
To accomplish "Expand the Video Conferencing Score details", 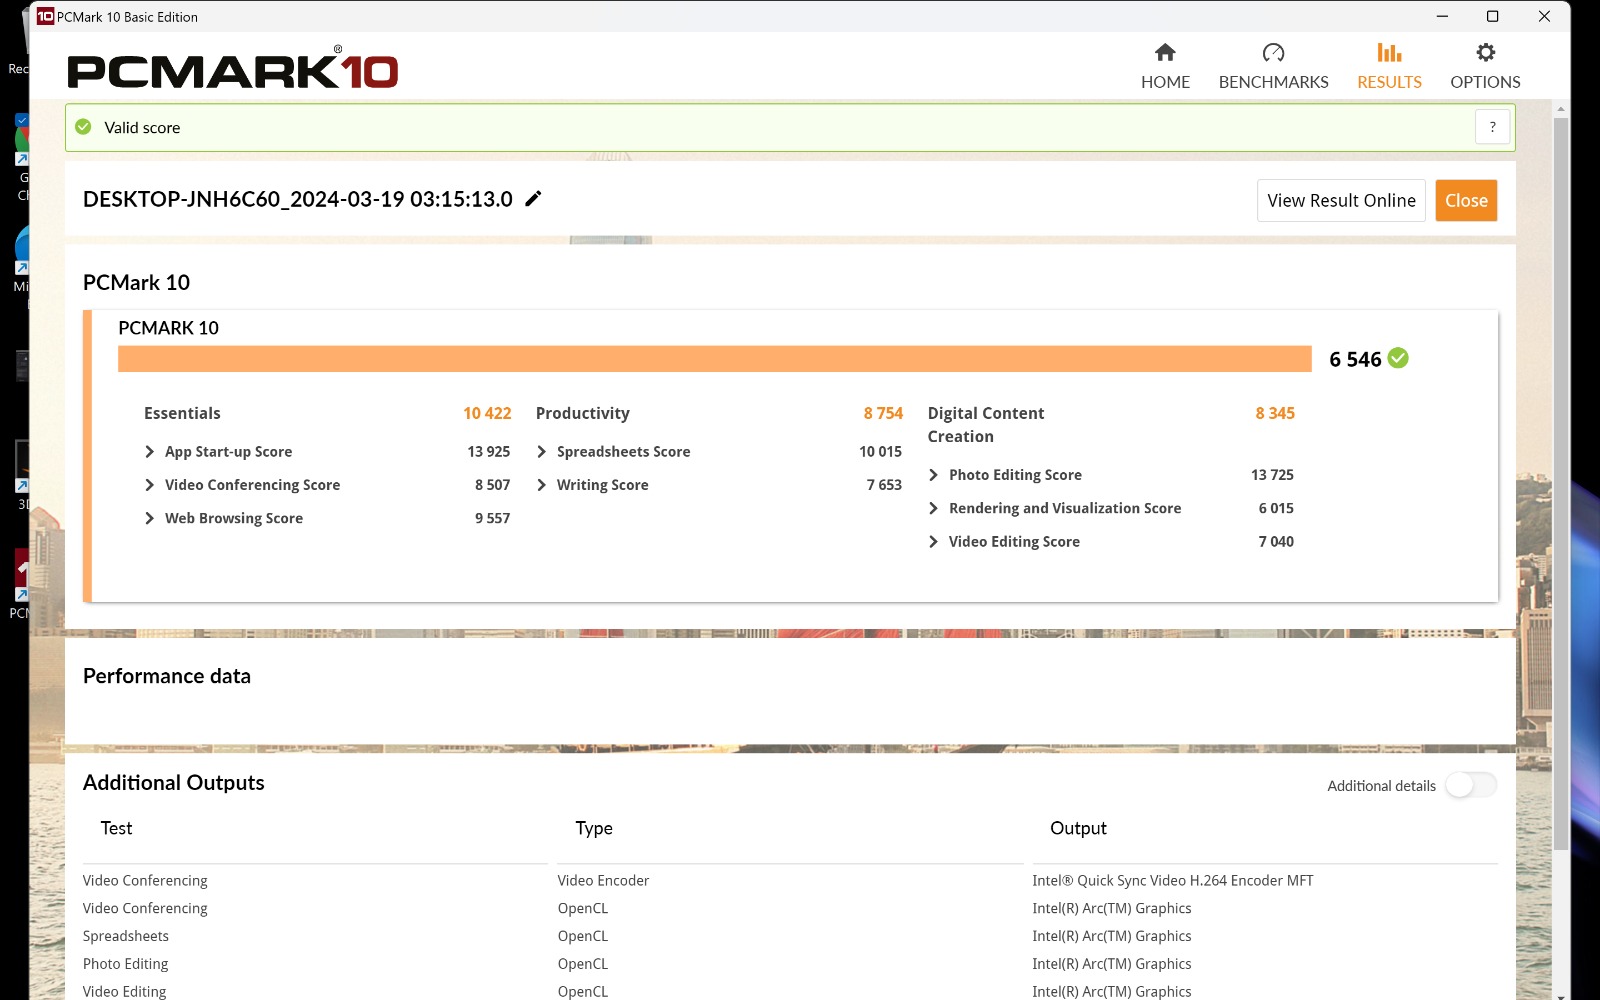I will point(150,485).
